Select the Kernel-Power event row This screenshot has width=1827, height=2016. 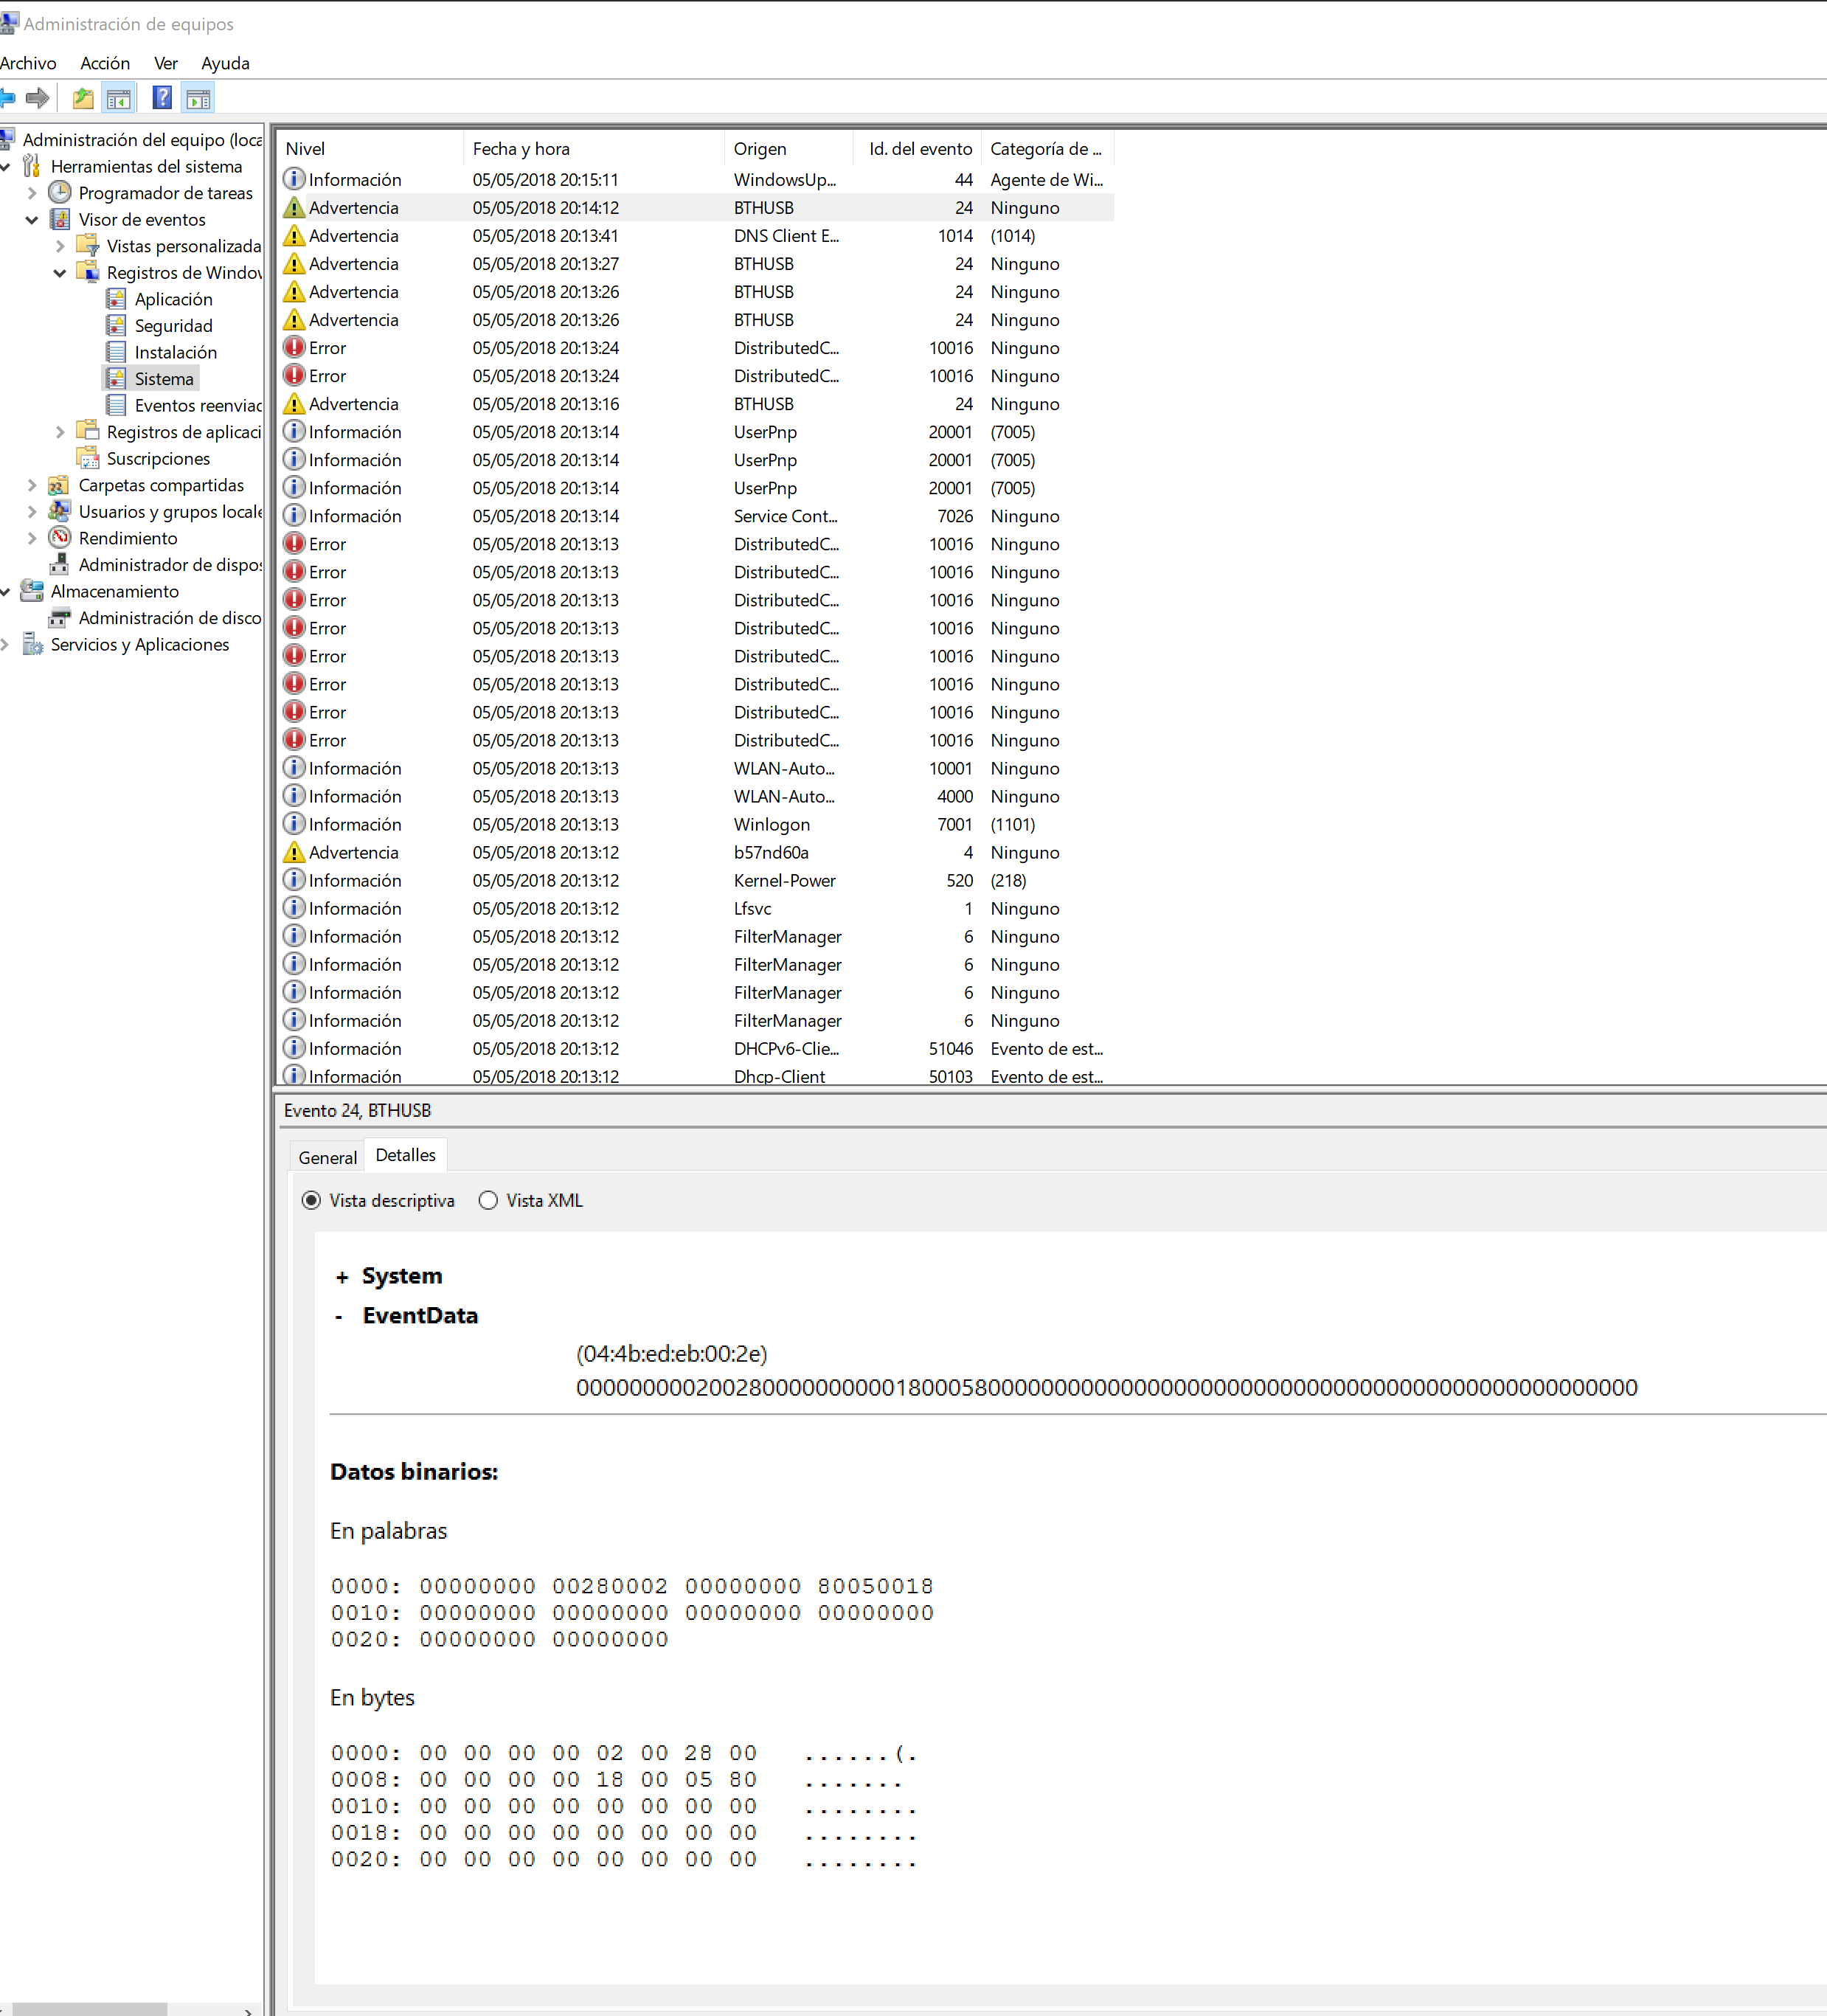[784, 880]
